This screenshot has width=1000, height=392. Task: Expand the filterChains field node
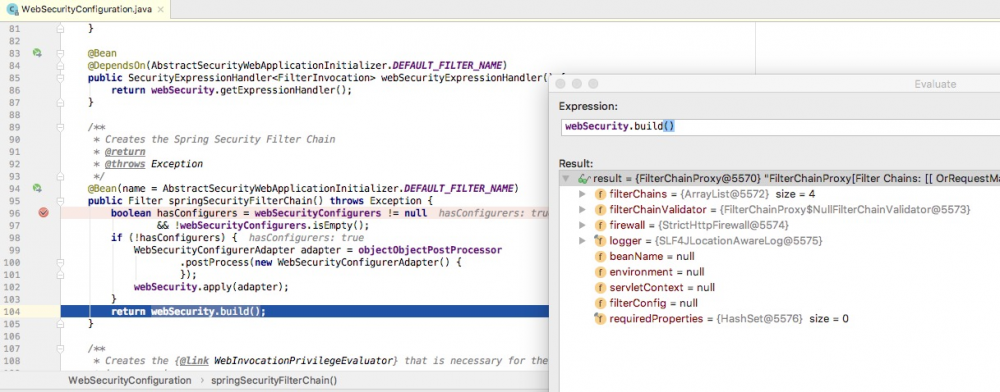point(582,194)
